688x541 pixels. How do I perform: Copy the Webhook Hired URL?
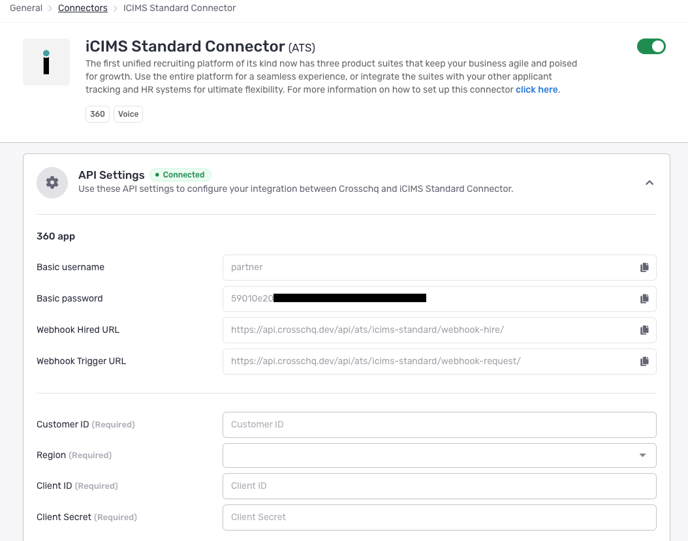[644, 330]
